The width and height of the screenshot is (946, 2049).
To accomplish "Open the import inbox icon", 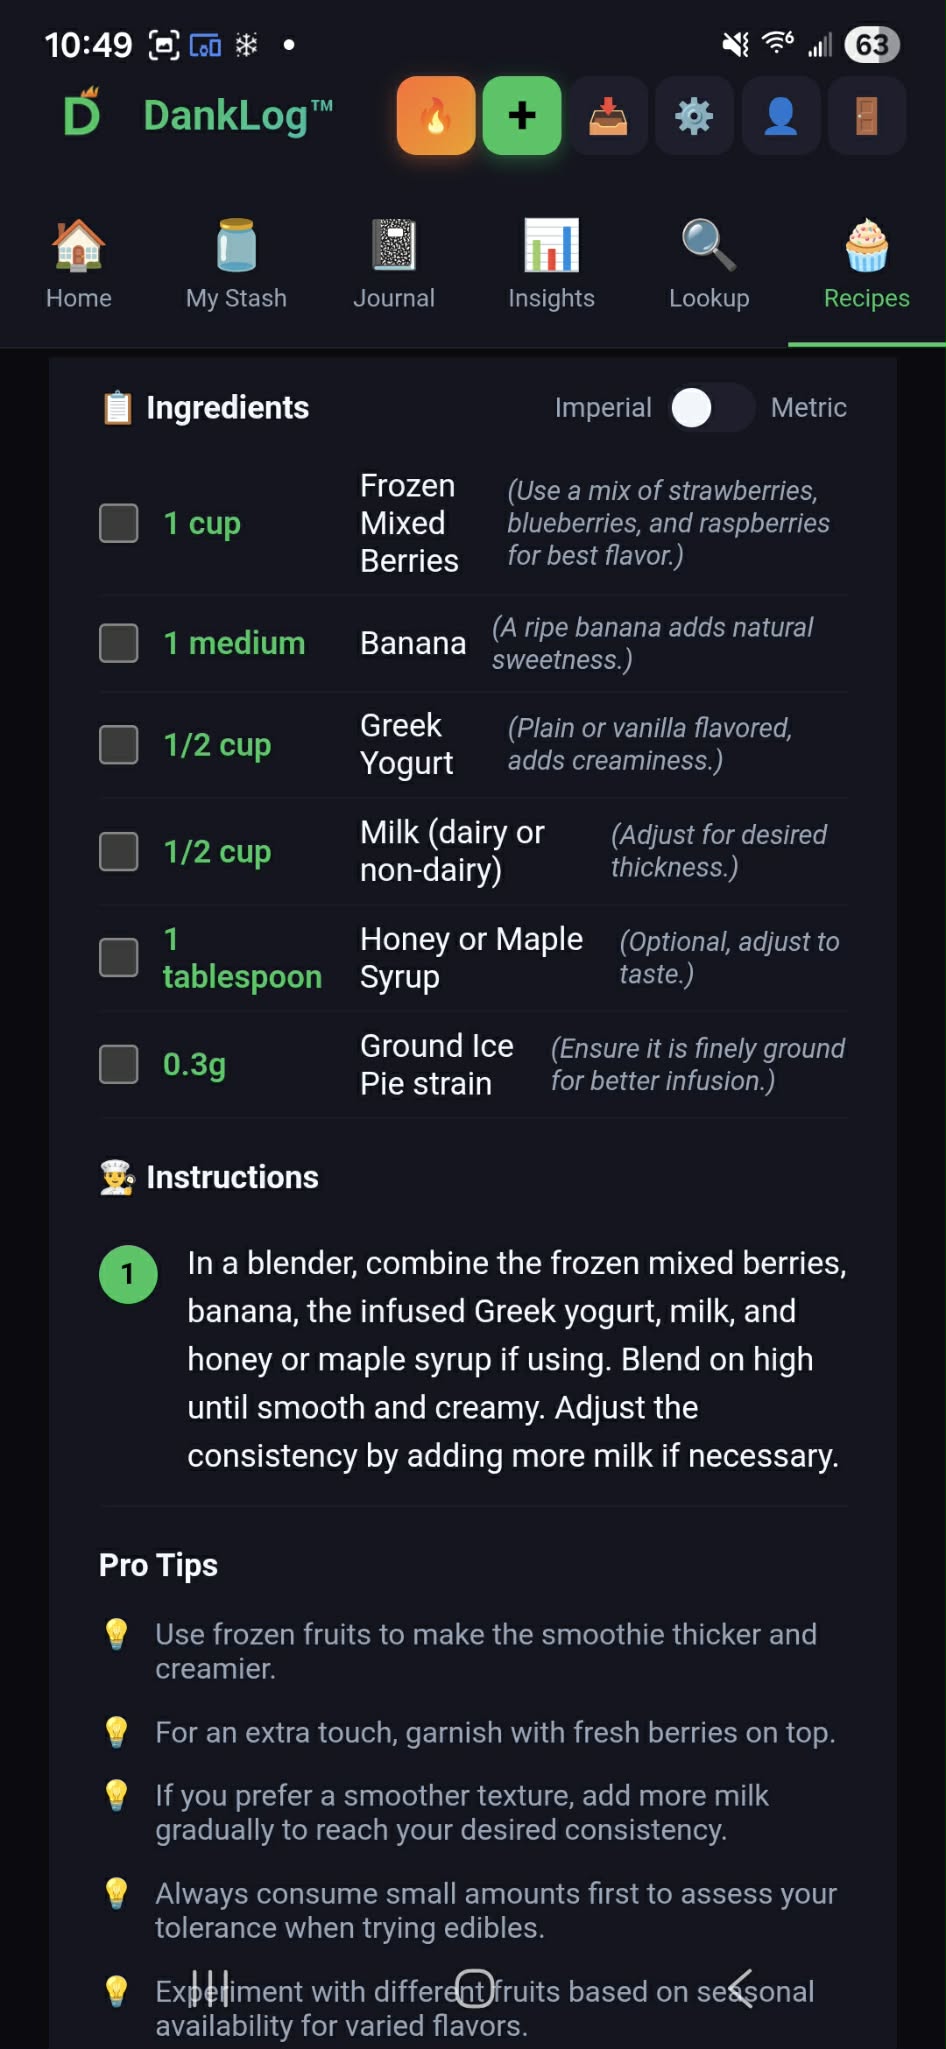I will 607,116.
